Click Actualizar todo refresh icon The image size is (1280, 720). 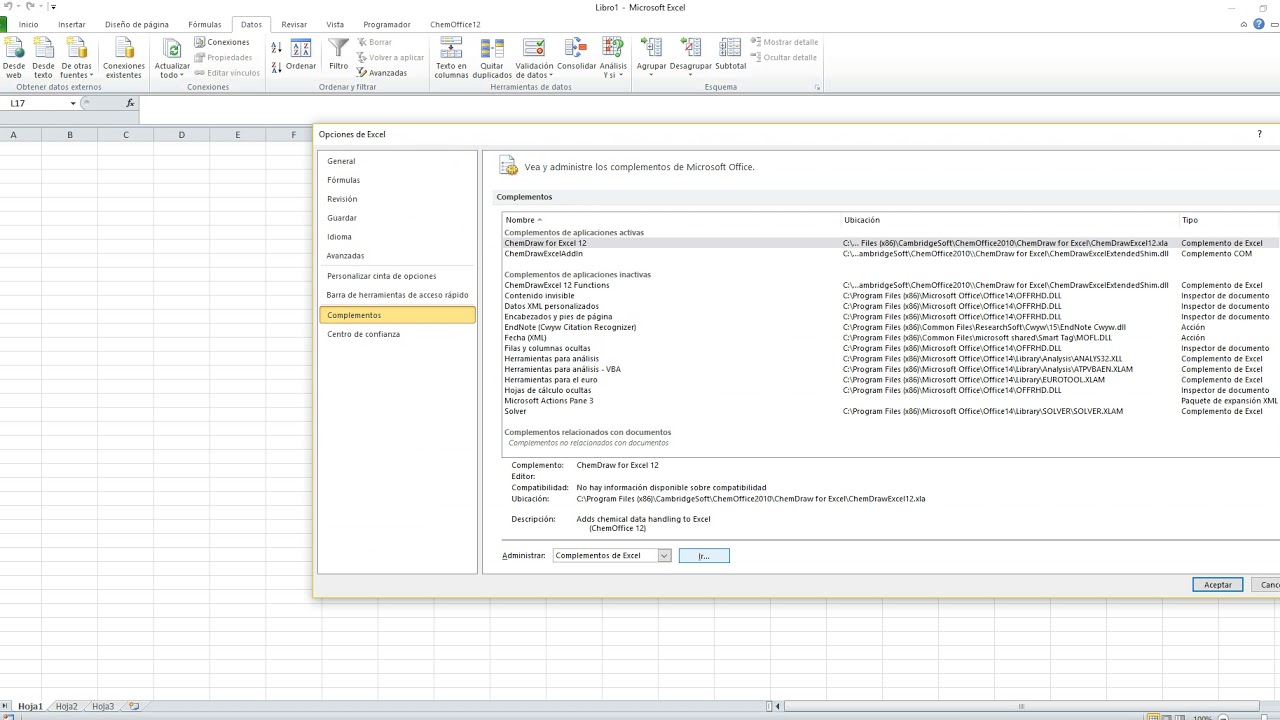coord(172,58)
